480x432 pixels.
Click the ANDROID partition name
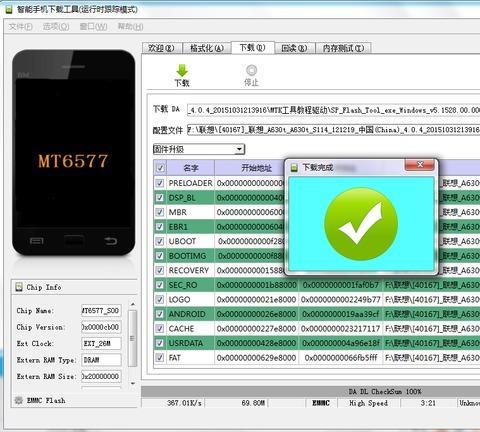tap(187, 314)
